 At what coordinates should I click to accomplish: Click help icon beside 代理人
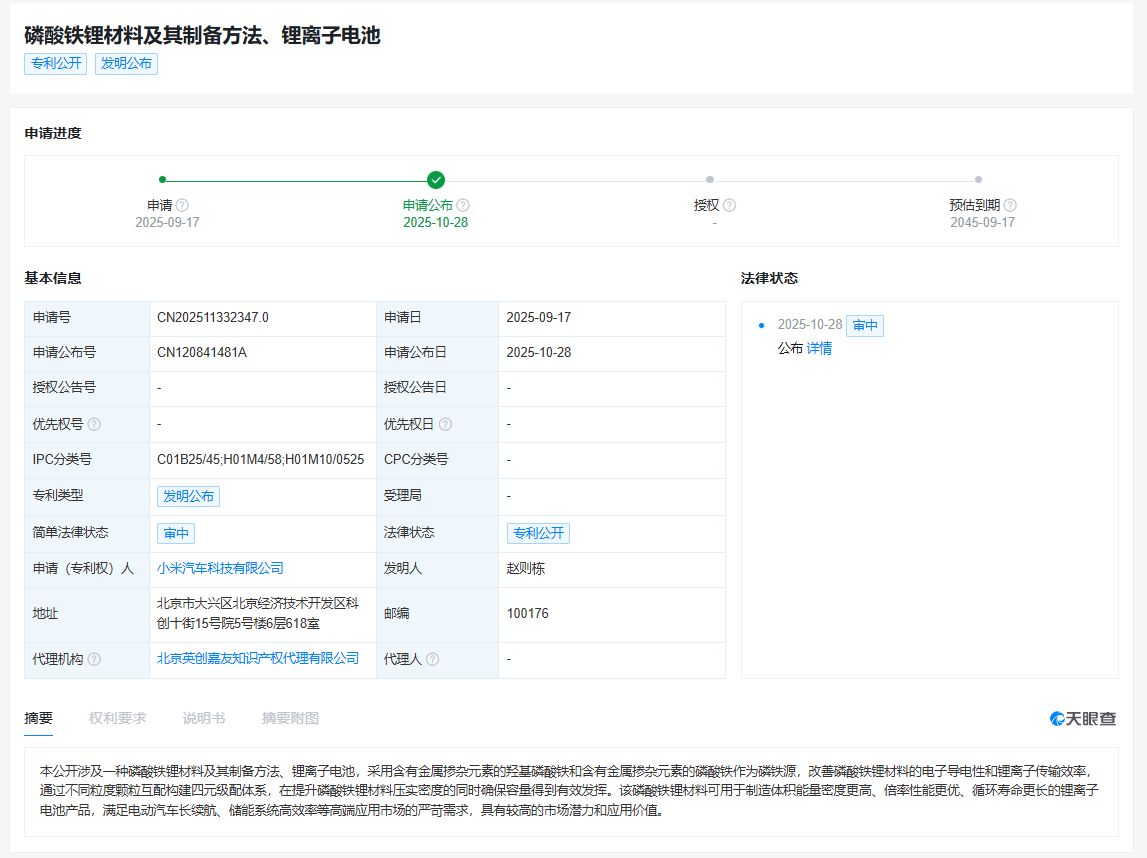point(432,659)
